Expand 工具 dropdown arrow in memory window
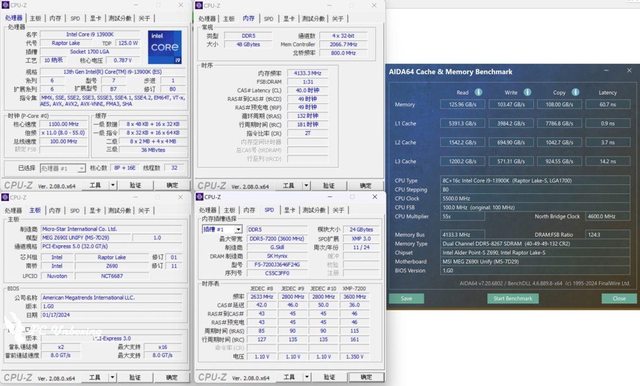This screenshot has width=640, height=386. pos(306,186)
